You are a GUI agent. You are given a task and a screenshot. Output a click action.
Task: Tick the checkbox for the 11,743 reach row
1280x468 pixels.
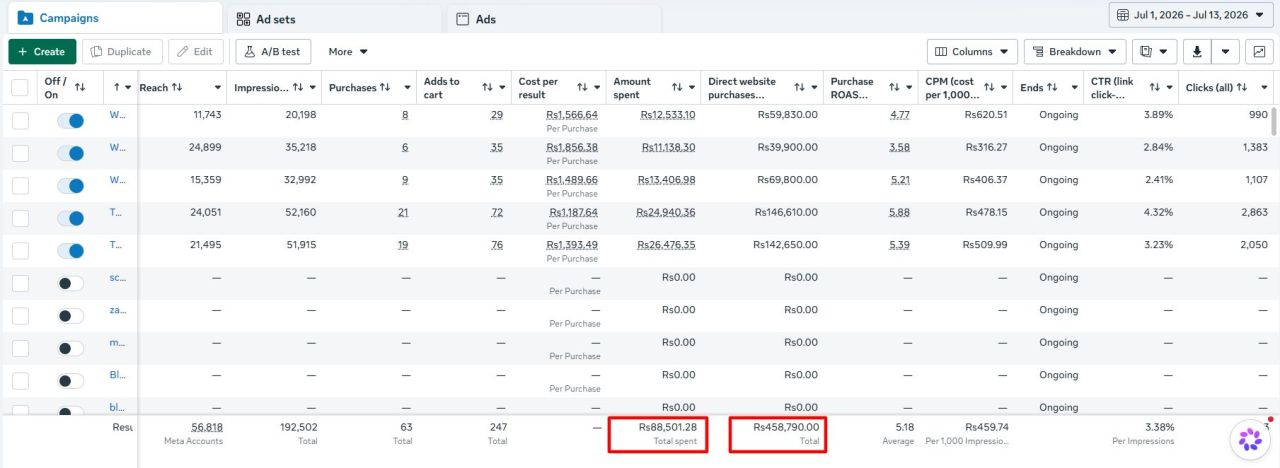(x=20, y=121)
